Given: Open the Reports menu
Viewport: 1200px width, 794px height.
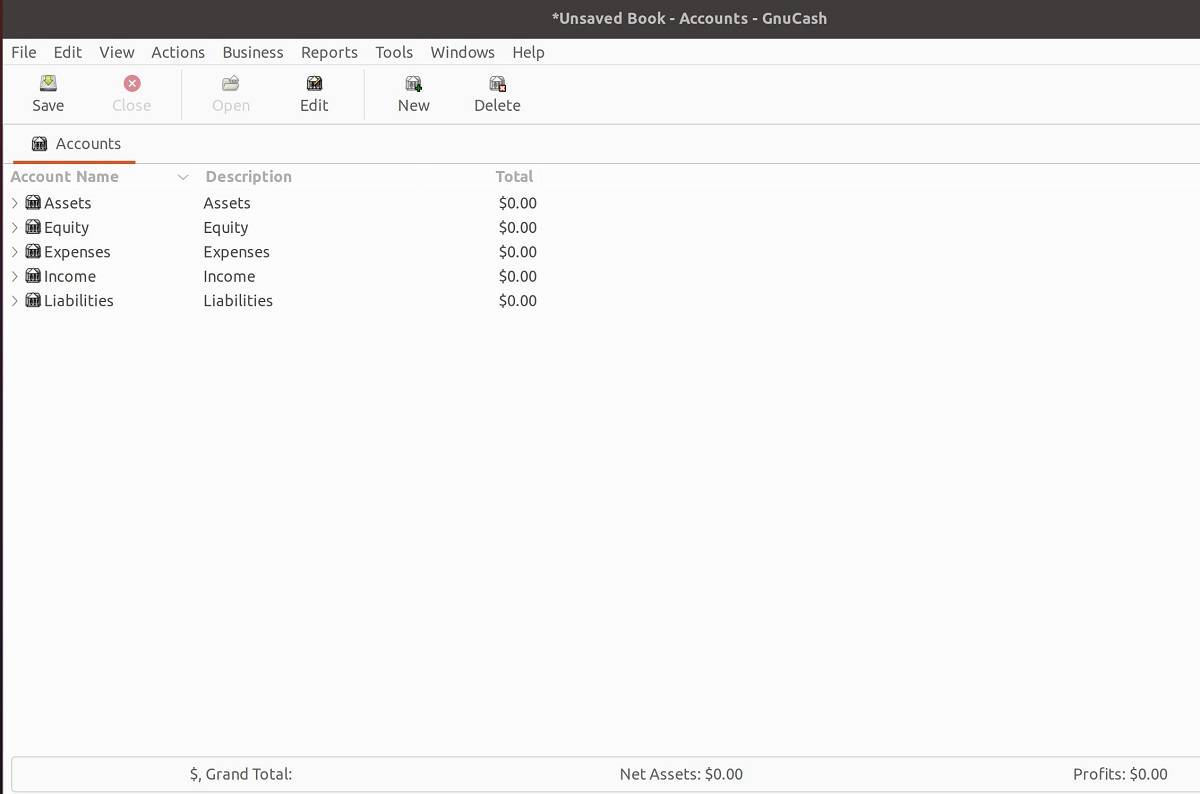Looking at the screenshot, I should [x=329, y=52].
